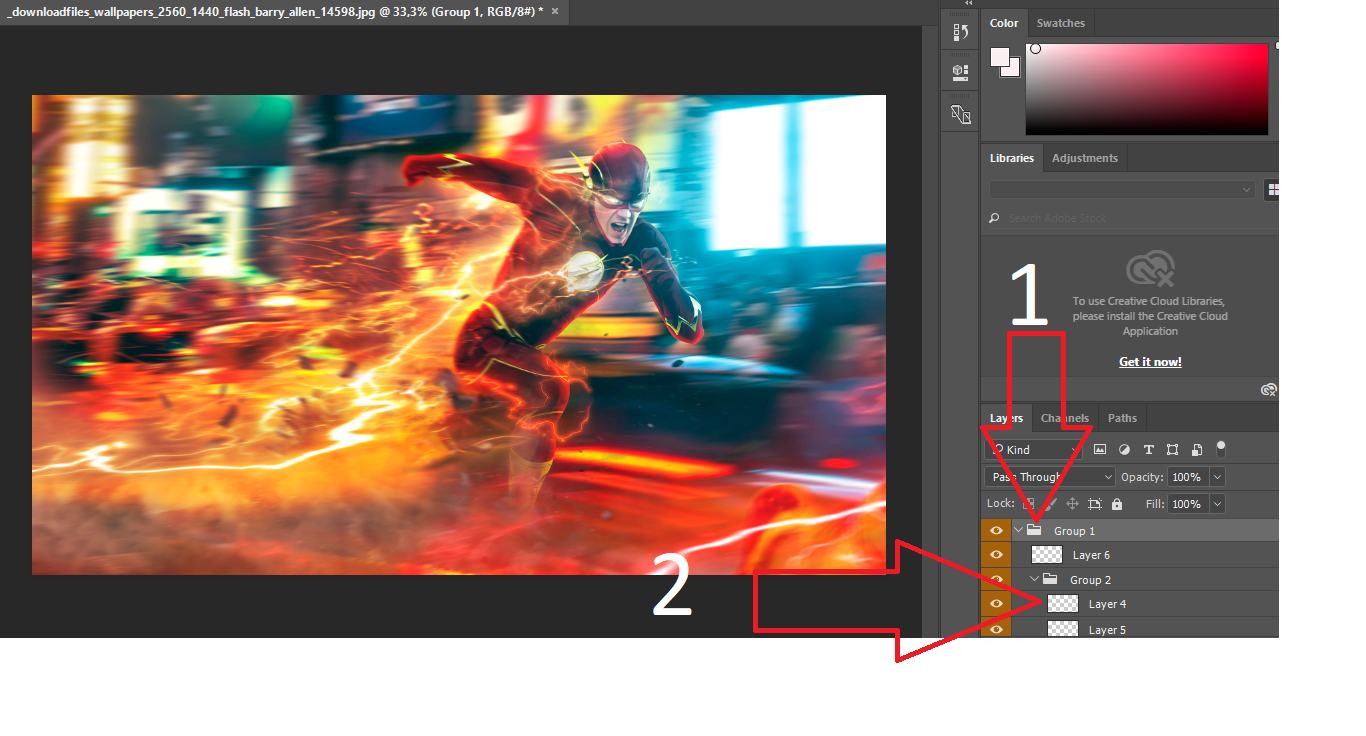Select the Layer 4 name

point(1107,604)
